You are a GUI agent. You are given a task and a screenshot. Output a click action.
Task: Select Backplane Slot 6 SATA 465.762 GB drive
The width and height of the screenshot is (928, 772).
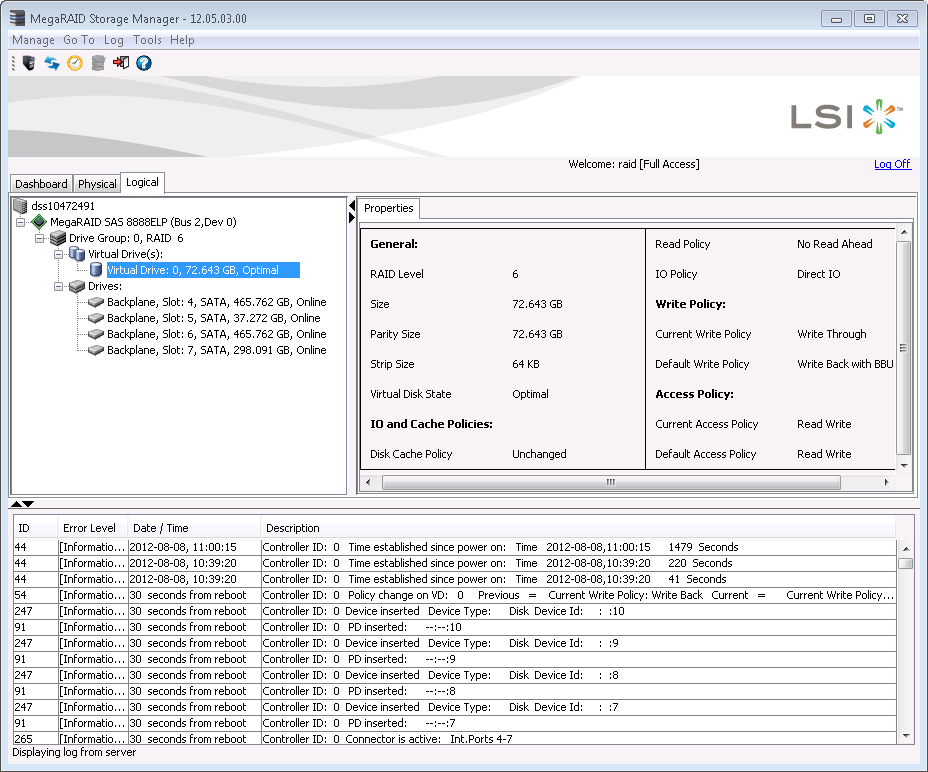click(x=217, y=334)
